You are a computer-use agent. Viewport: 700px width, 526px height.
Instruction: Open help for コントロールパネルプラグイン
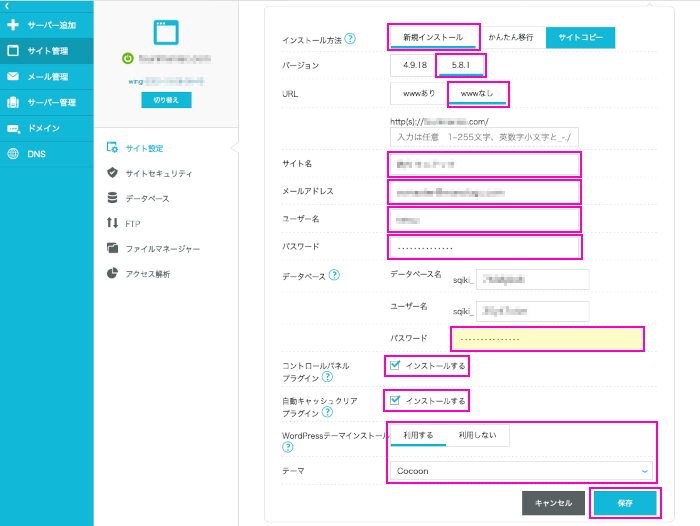(327, 377)
